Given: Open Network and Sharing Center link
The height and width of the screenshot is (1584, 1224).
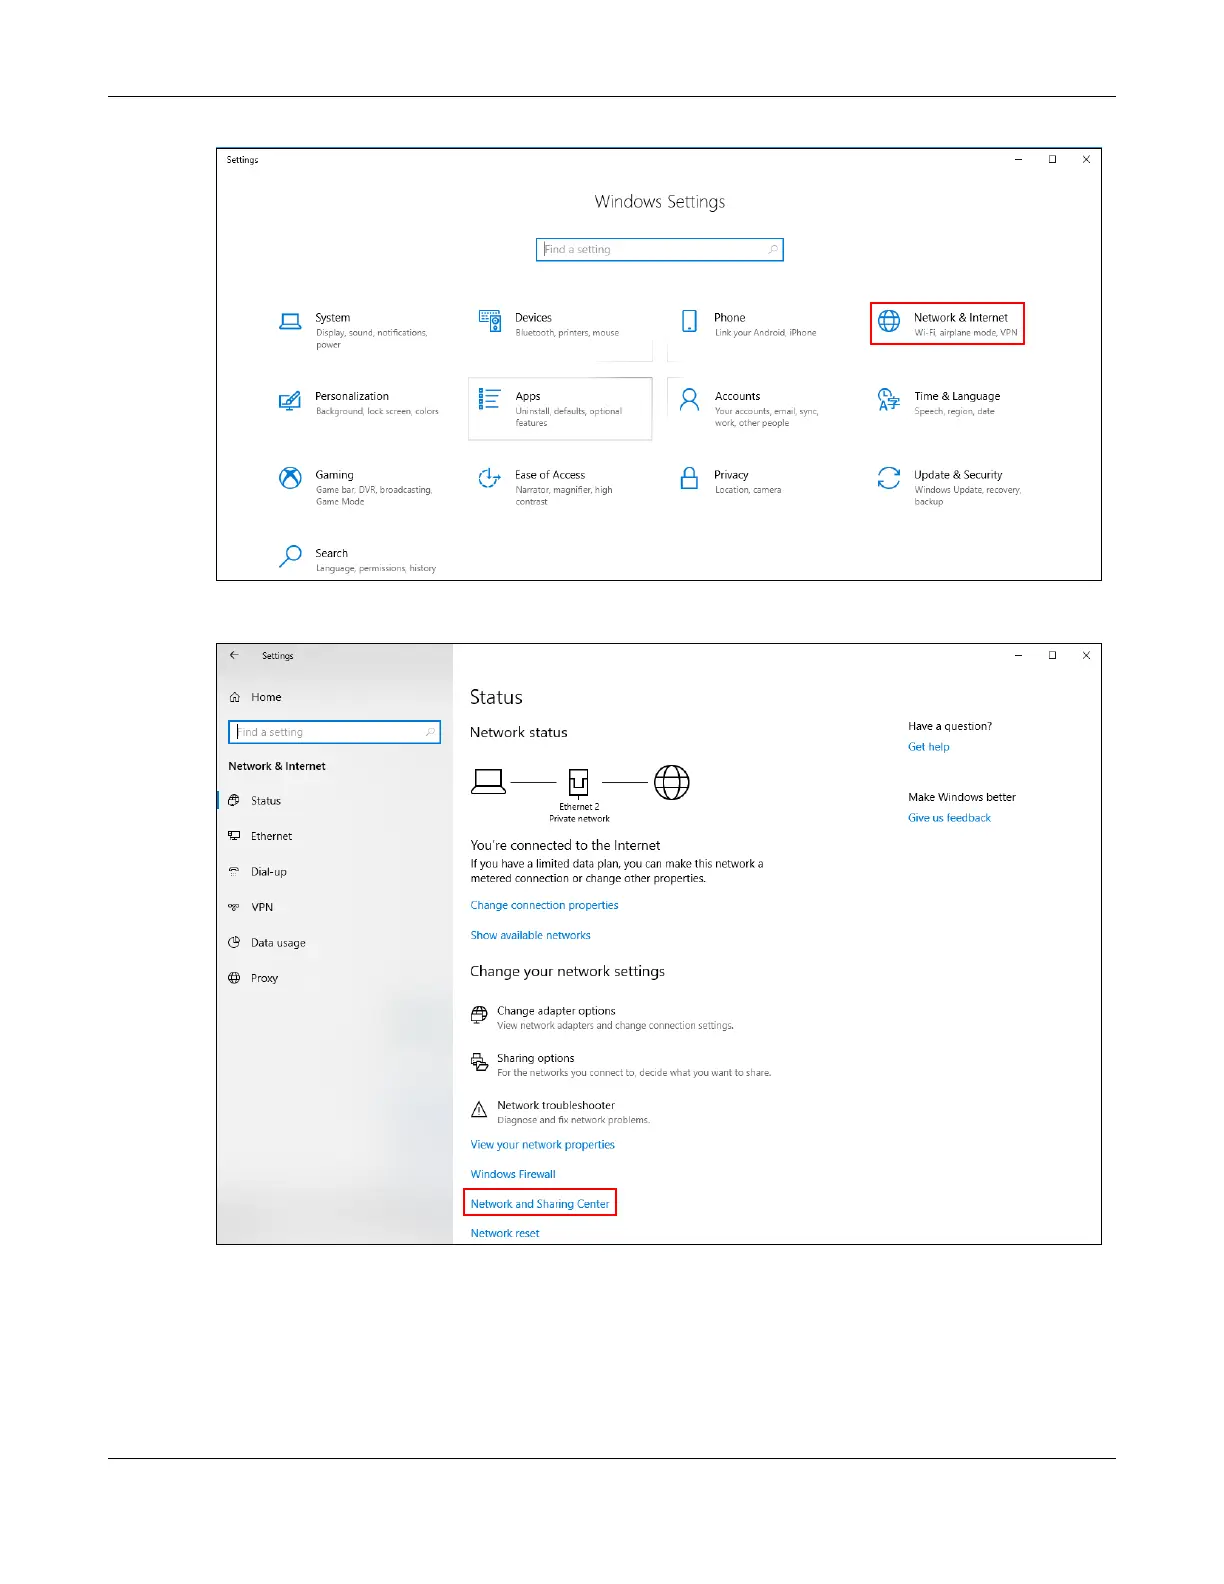Looking at the screenshot, I should point(540,1204).
